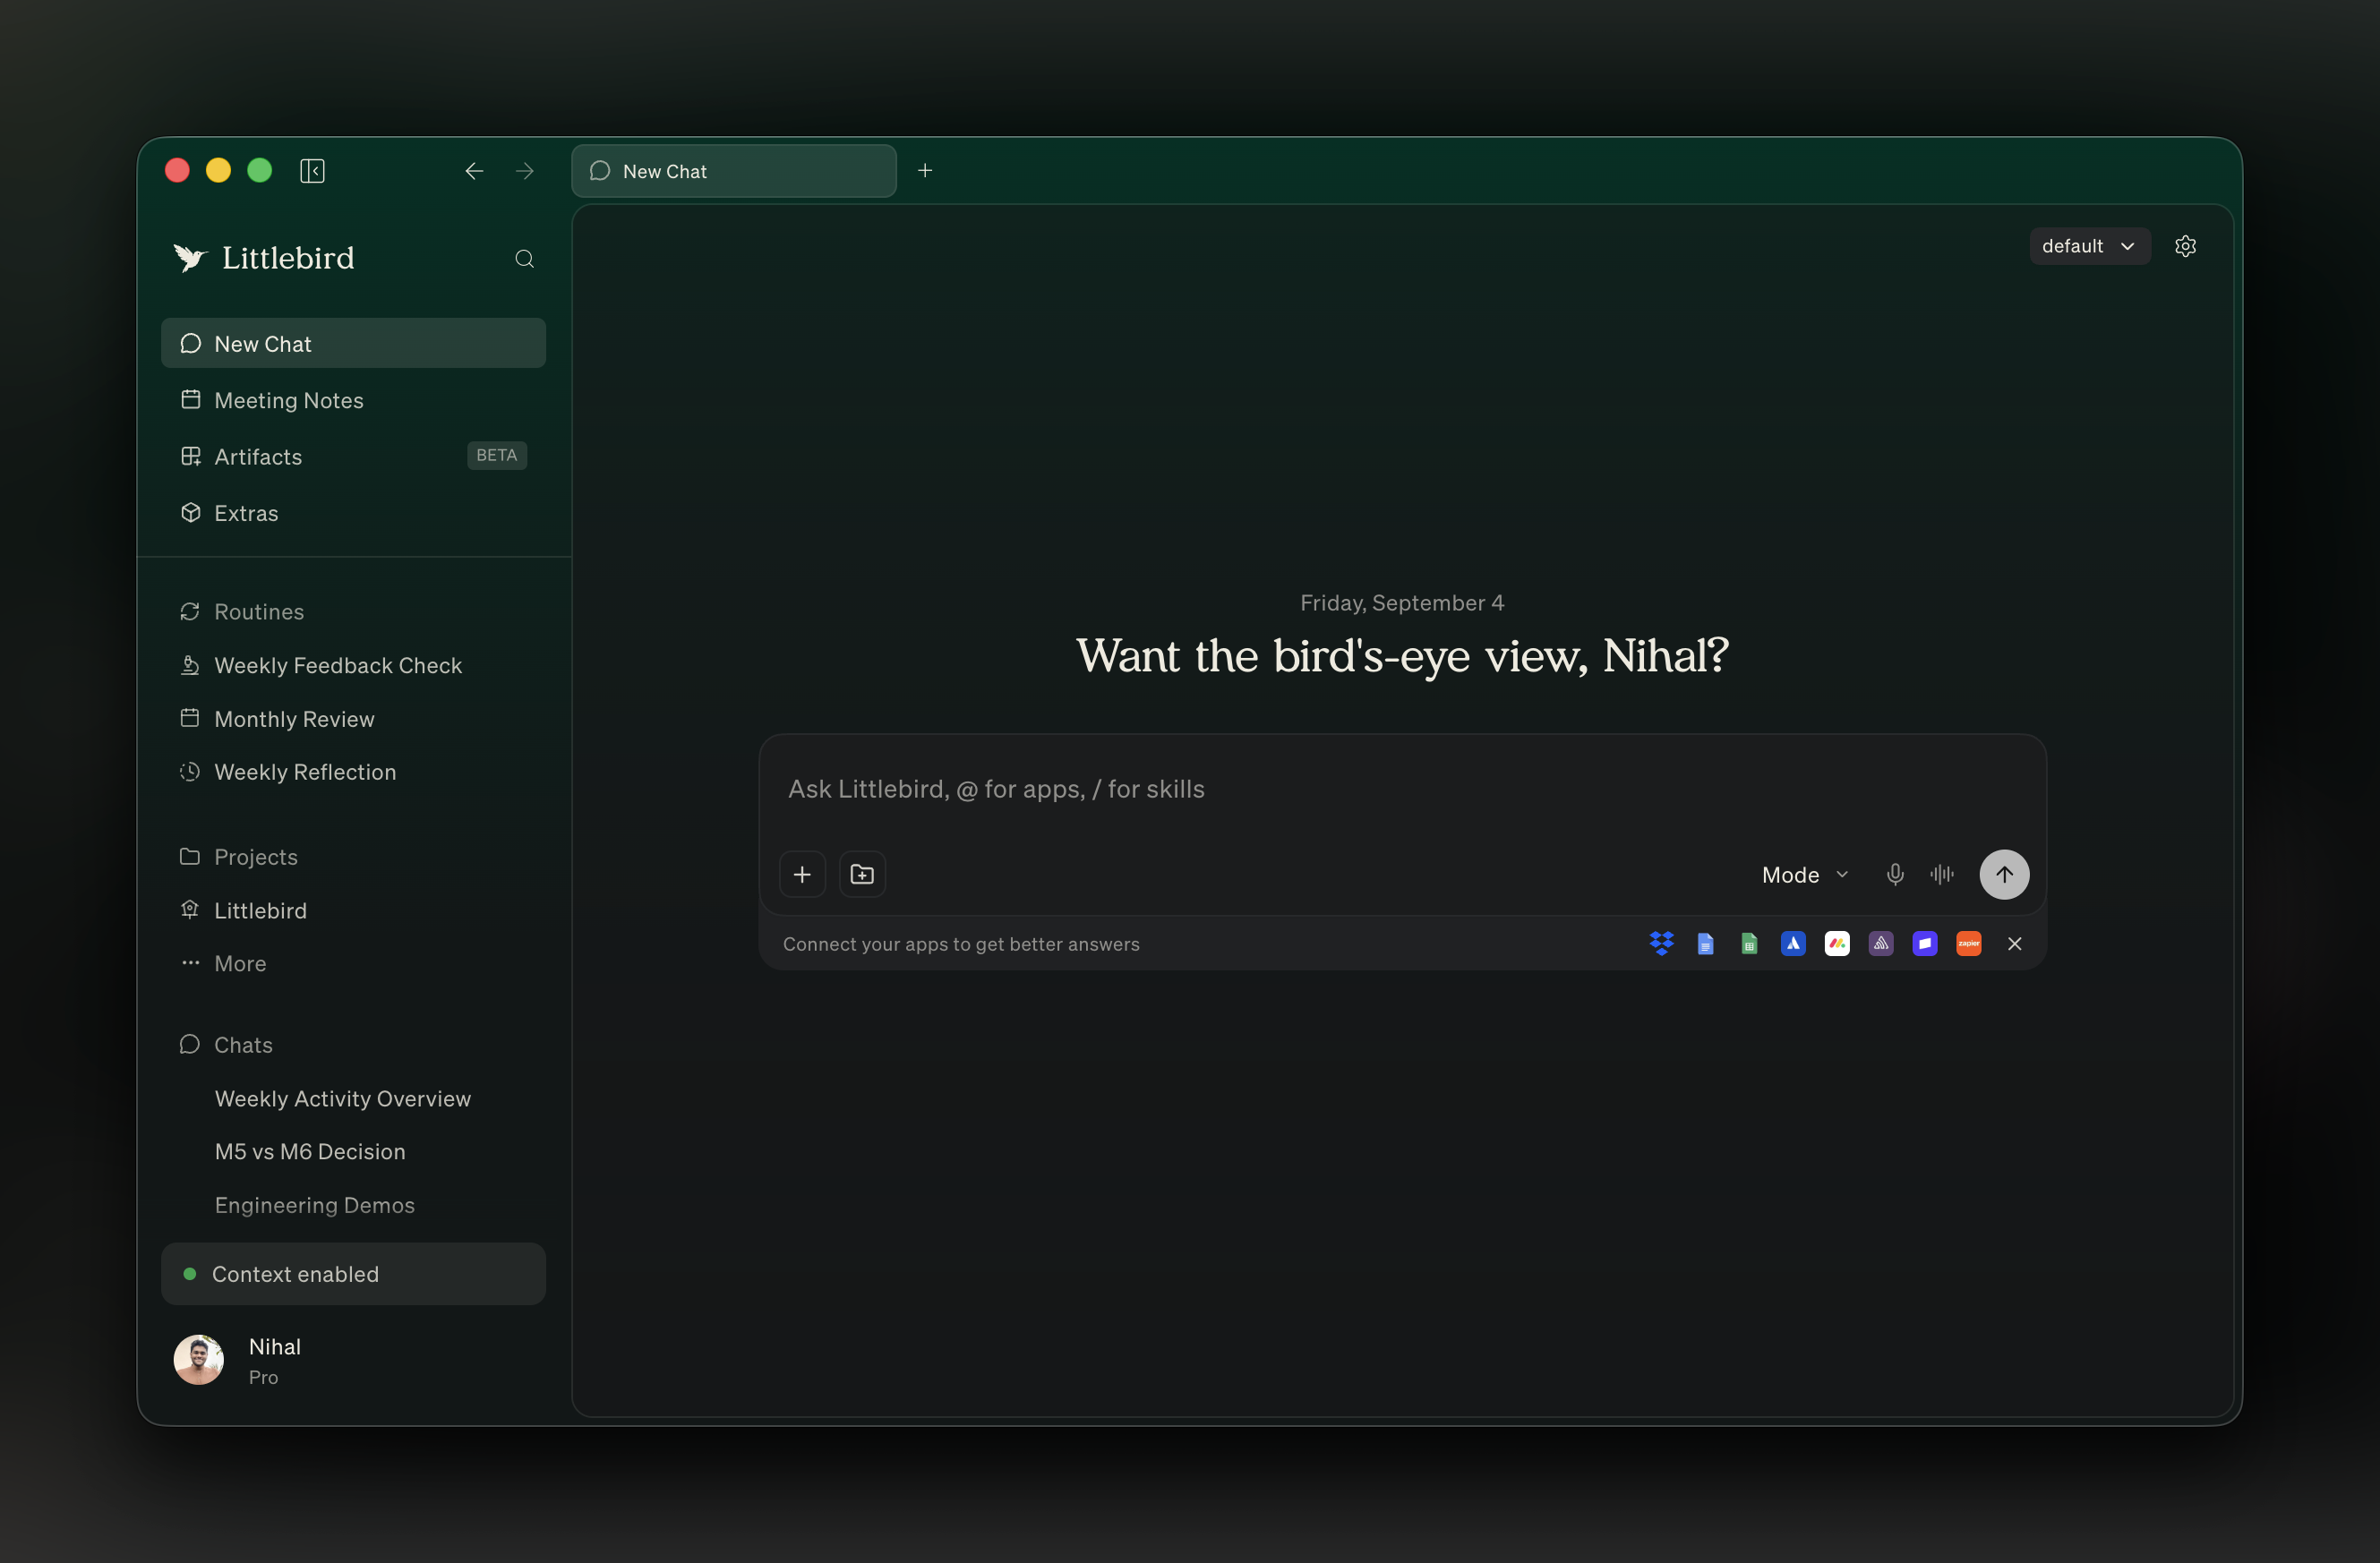Open search with the magnifier icon
Screen dimensions: 2380x1563
[x=524, y=259]
